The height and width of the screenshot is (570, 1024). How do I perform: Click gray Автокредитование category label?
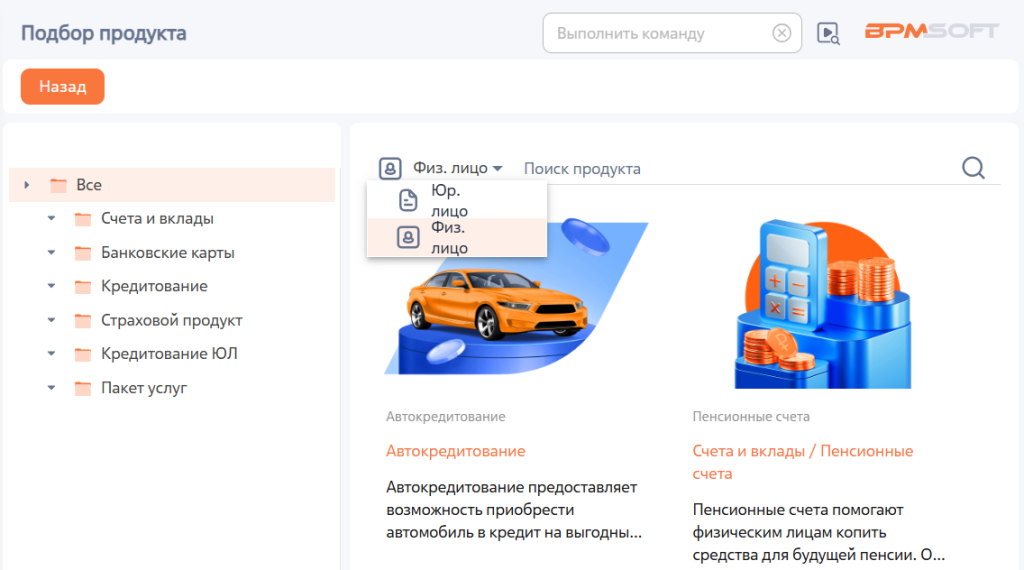point(445,417)
